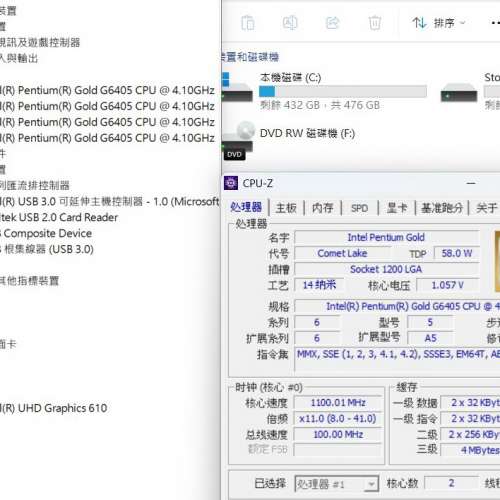
Task: Select the USB 3.0 可延伸主機控制器 device entry
Action: tap(109, 201)
